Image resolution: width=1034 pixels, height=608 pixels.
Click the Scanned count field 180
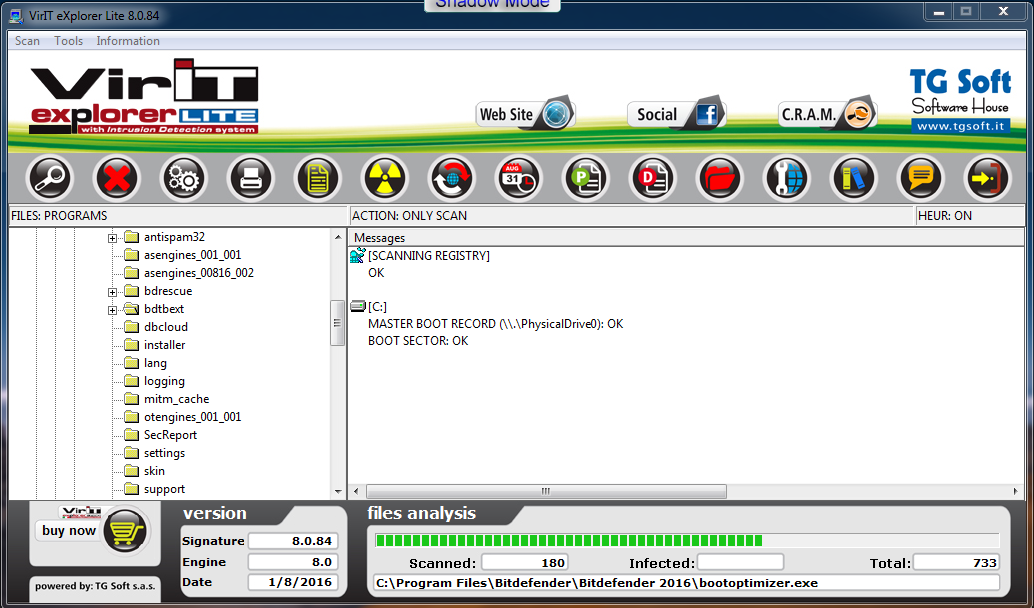coord(525,562)
